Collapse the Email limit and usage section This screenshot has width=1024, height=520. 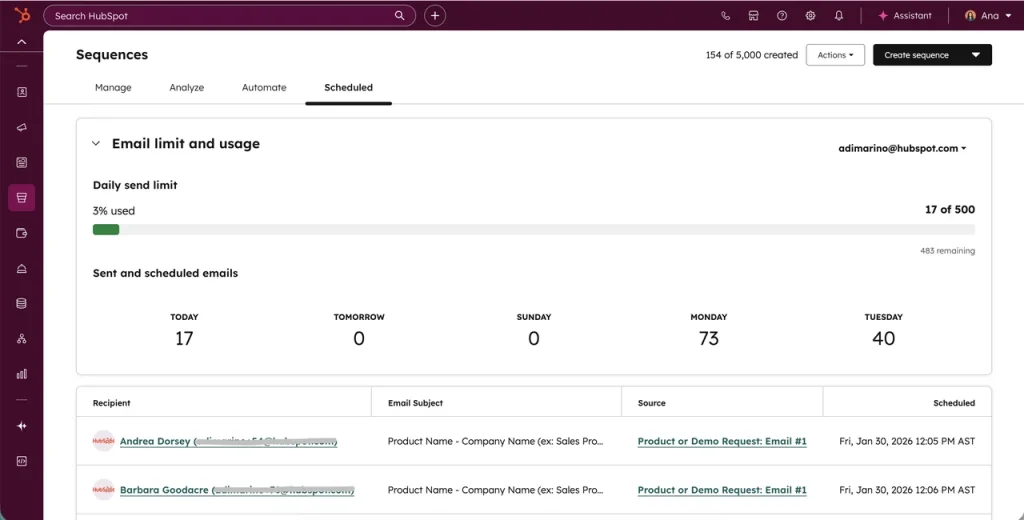pyautogui.click(x=96, y=144)
